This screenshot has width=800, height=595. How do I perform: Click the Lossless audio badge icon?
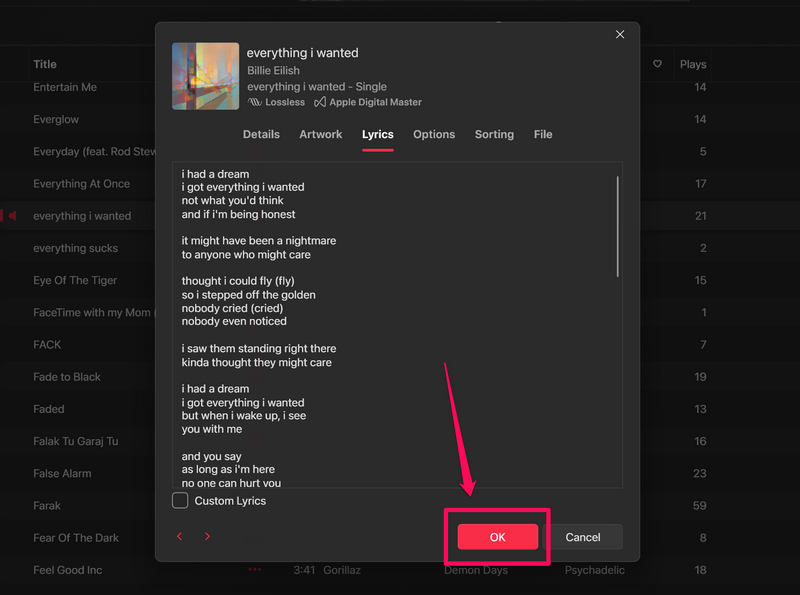click(255, 102)
